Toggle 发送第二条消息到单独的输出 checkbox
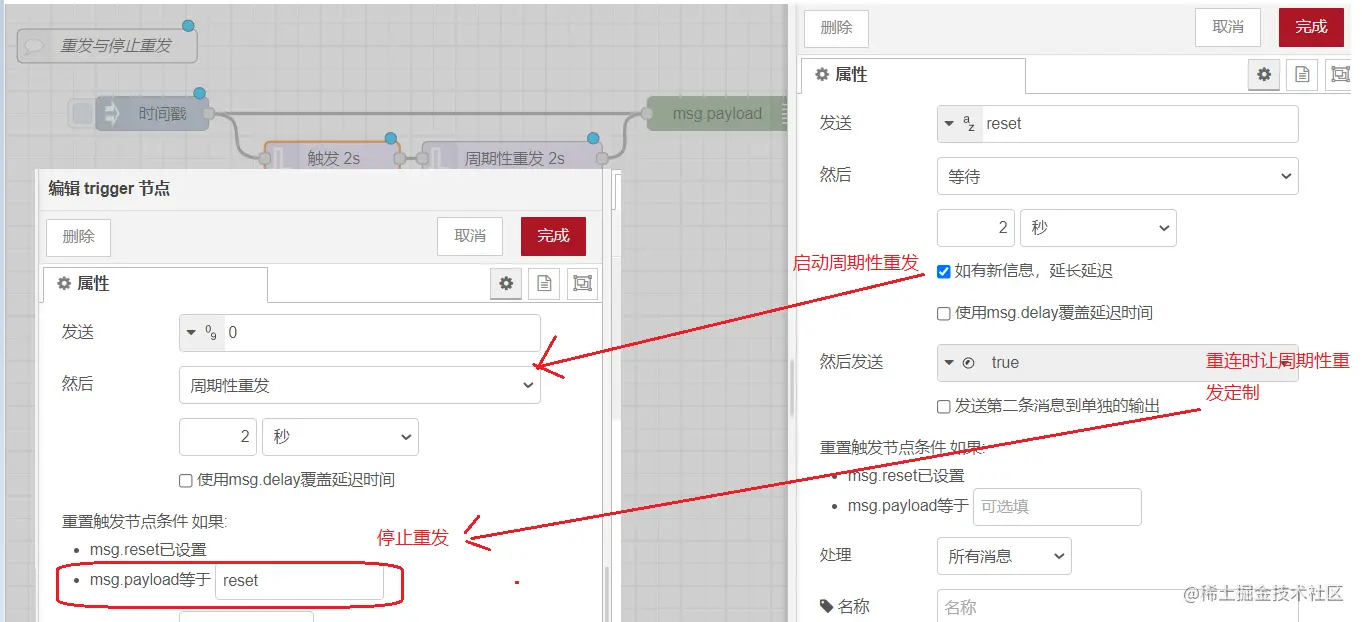Screen dimensions: 1362x622 click(943, 406)
